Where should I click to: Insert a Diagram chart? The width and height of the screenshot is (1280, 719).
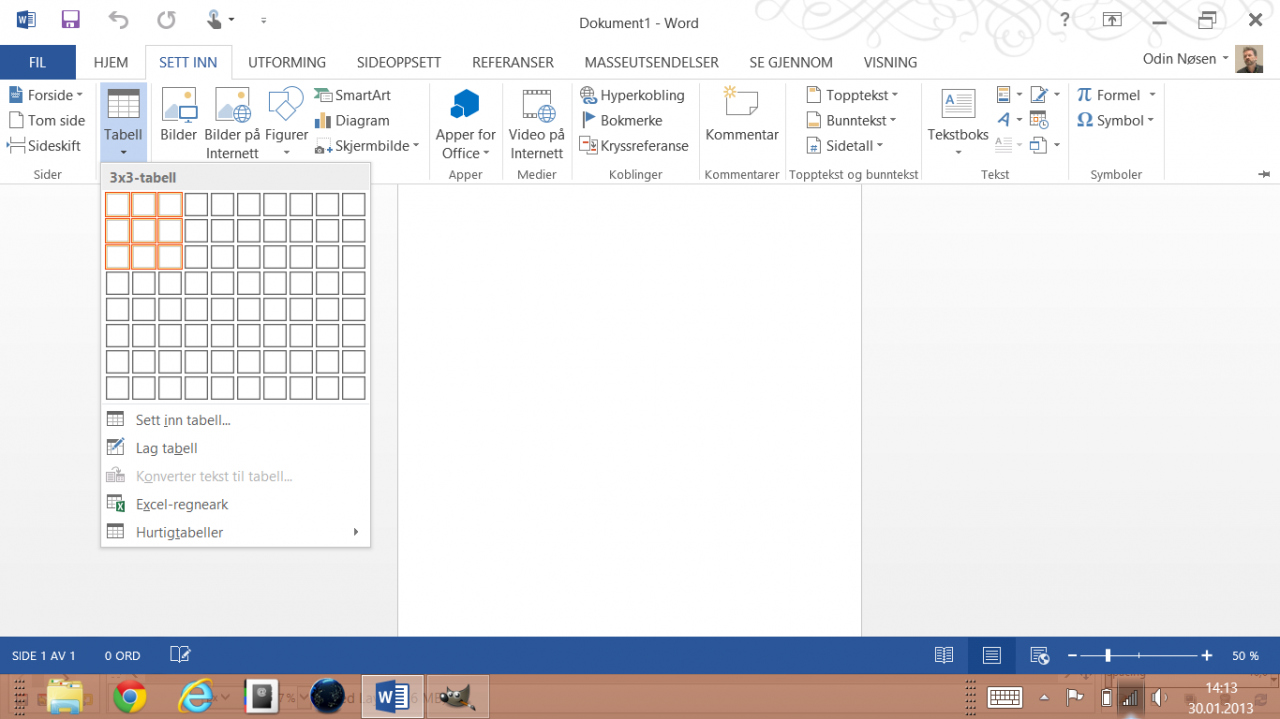coord(351,120)
